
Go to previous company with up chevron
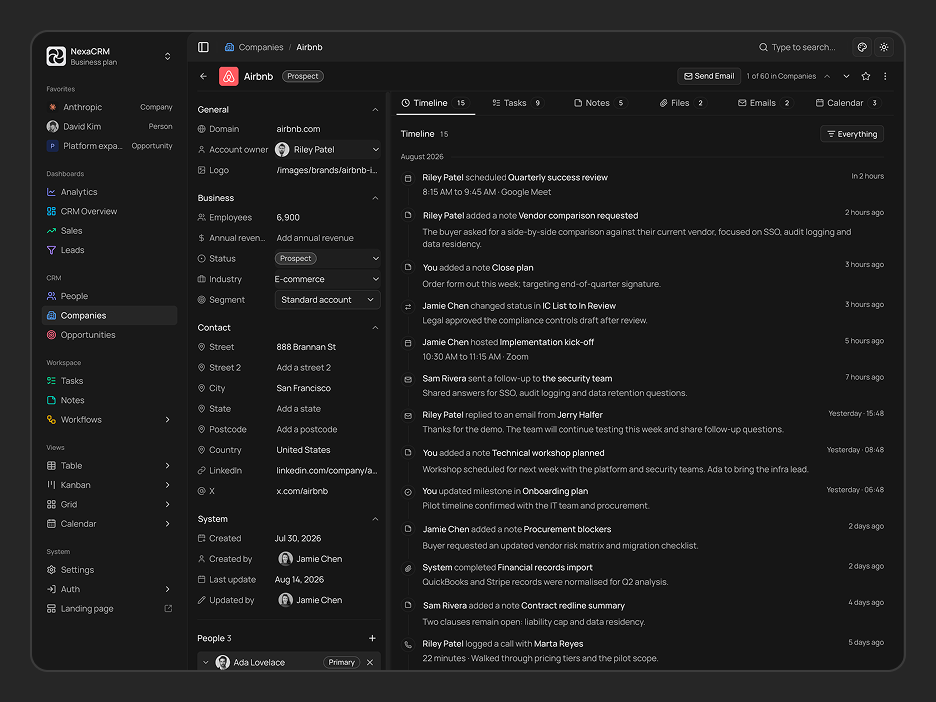click(827, 76)
